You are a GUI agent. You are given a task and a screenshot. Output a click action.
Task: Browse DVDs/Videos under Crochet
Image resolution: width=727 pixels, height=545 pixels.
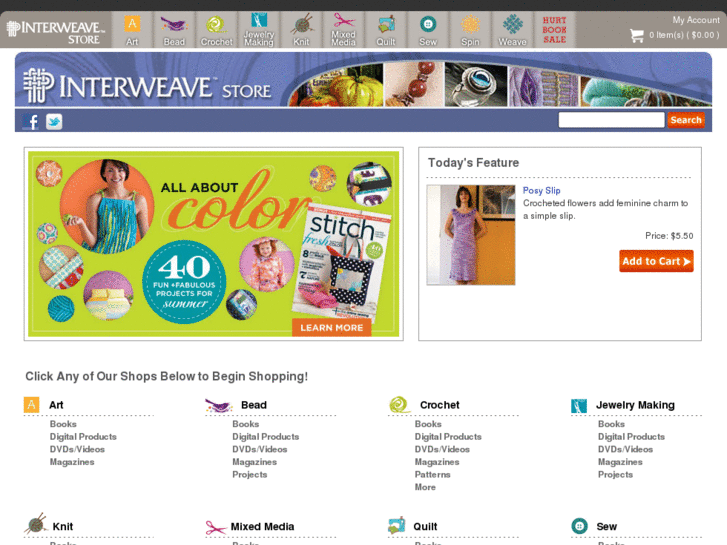442,449
